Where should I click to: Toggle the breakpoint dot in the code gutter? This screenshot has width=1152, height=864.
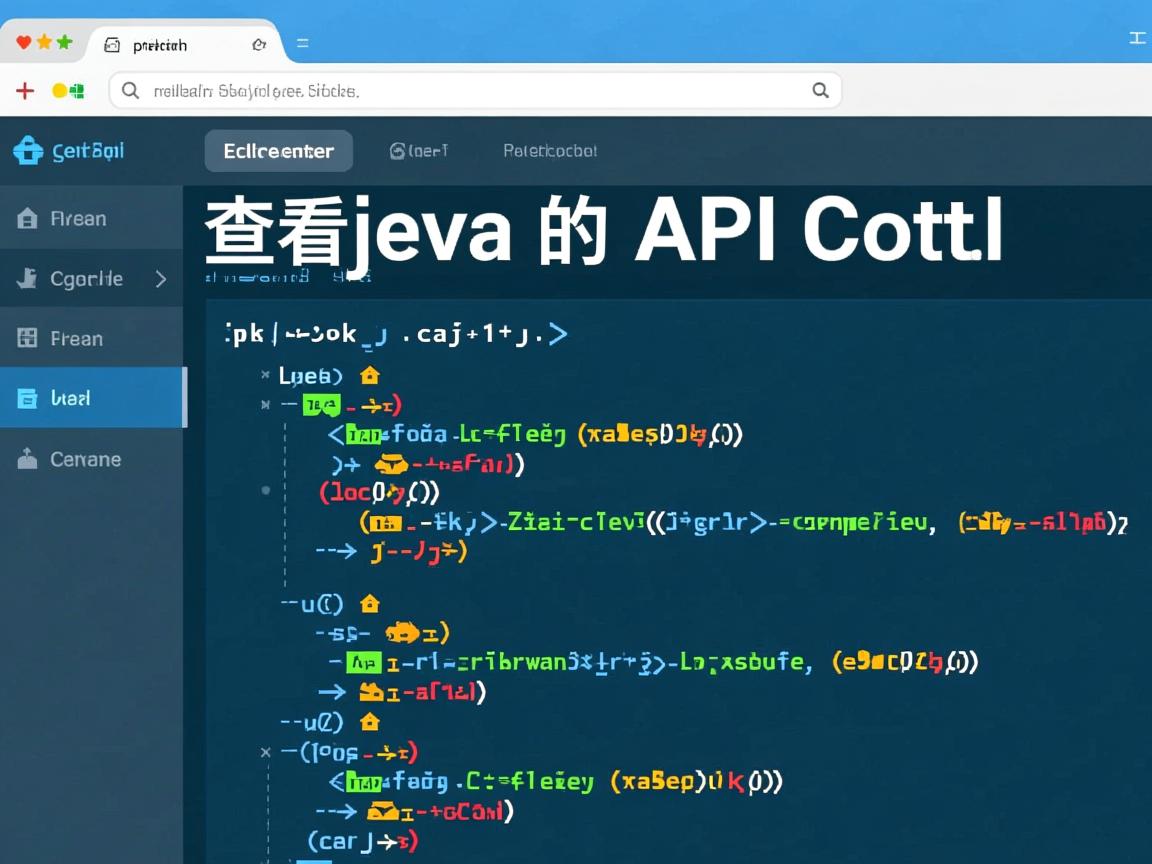[266, 490]
